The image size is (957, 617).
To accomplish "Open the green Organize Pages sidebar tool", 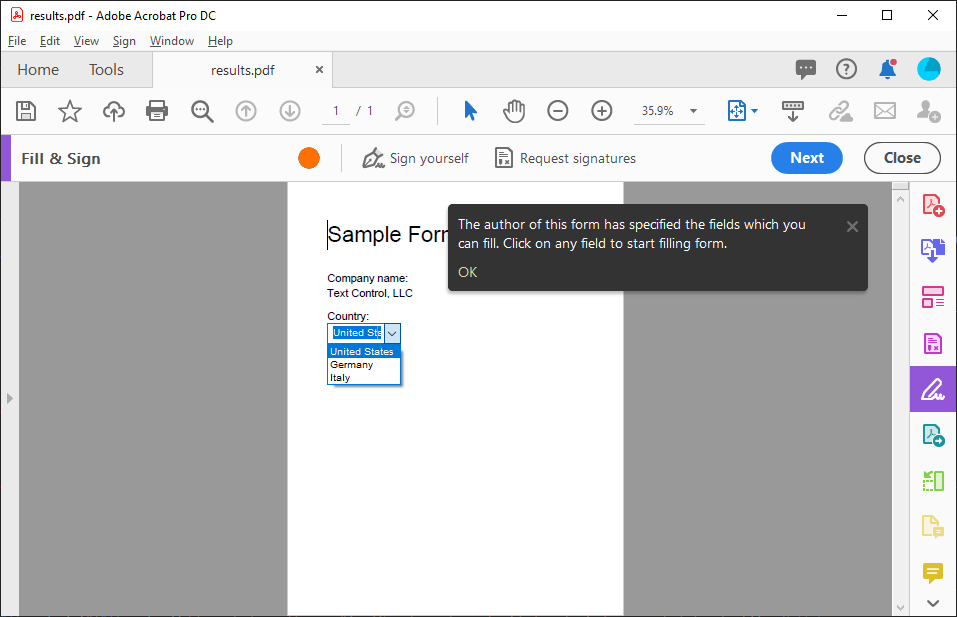I will tap(933, 482).
